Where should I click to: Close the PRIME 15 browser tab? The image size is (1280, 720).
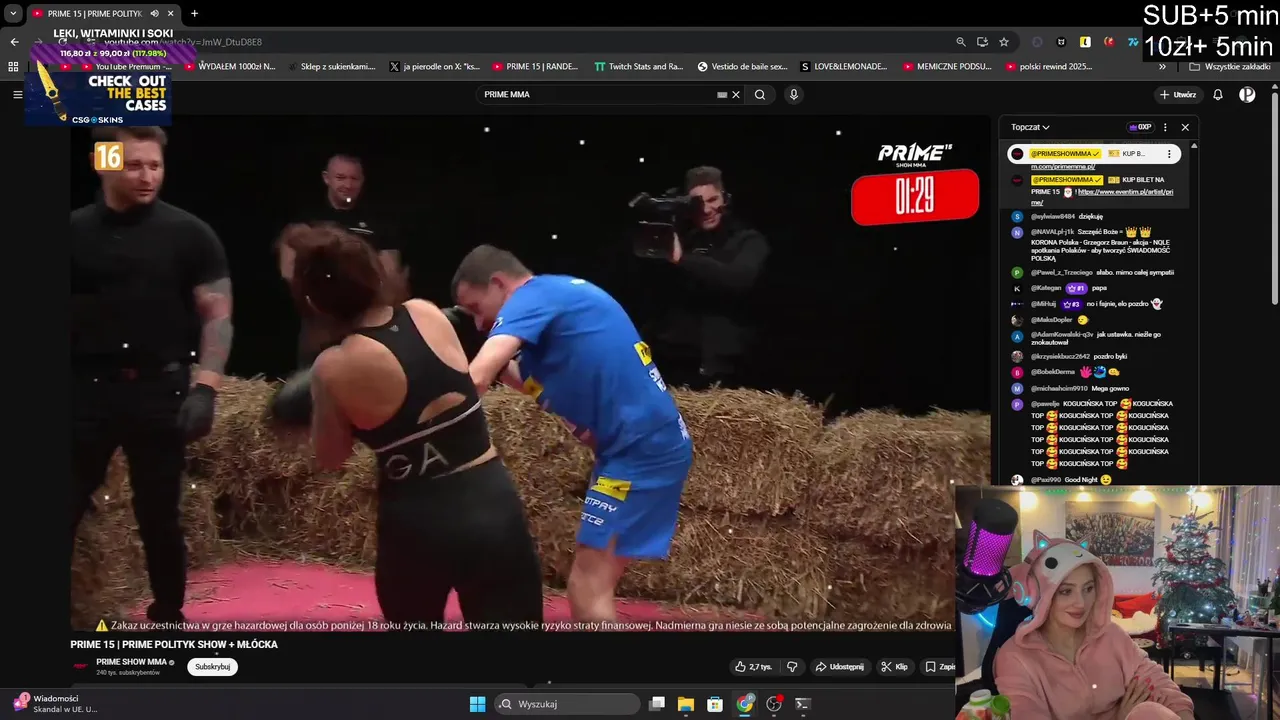coord(171,13)
